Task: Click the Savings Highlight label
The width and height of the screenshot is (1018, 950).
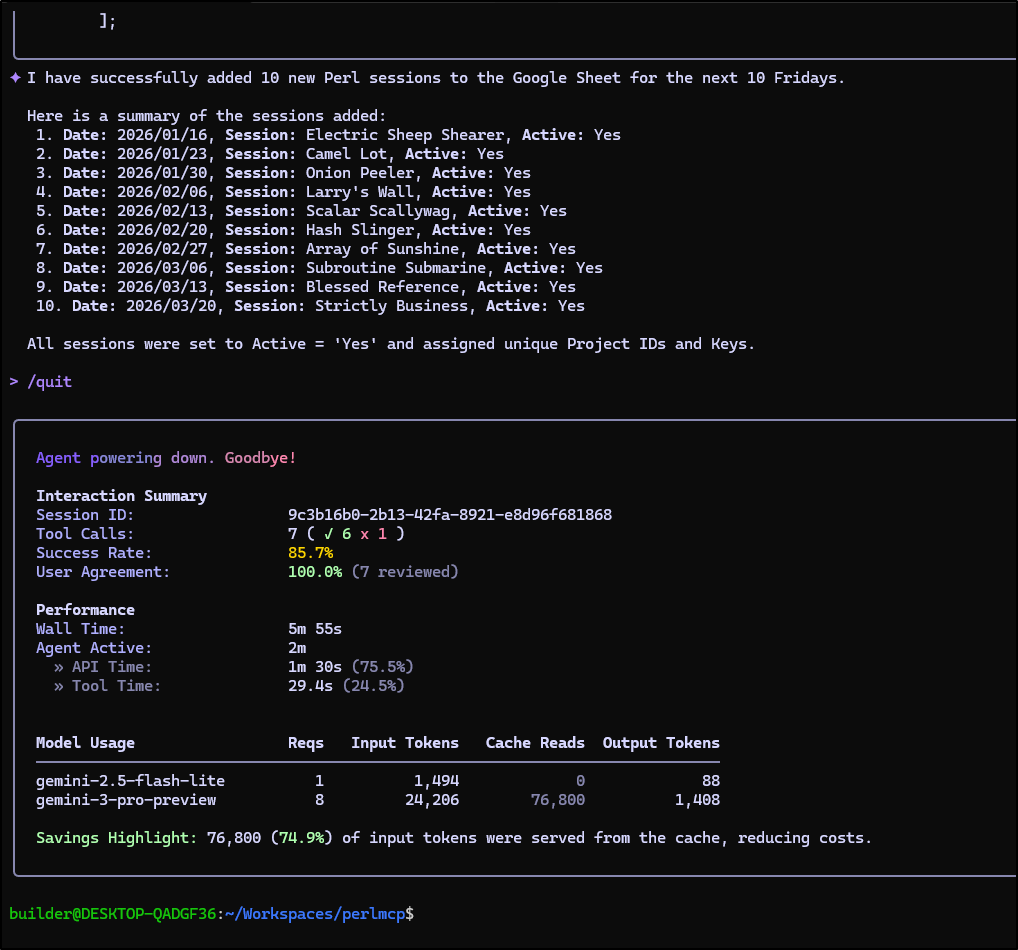Action: point(117,838)
